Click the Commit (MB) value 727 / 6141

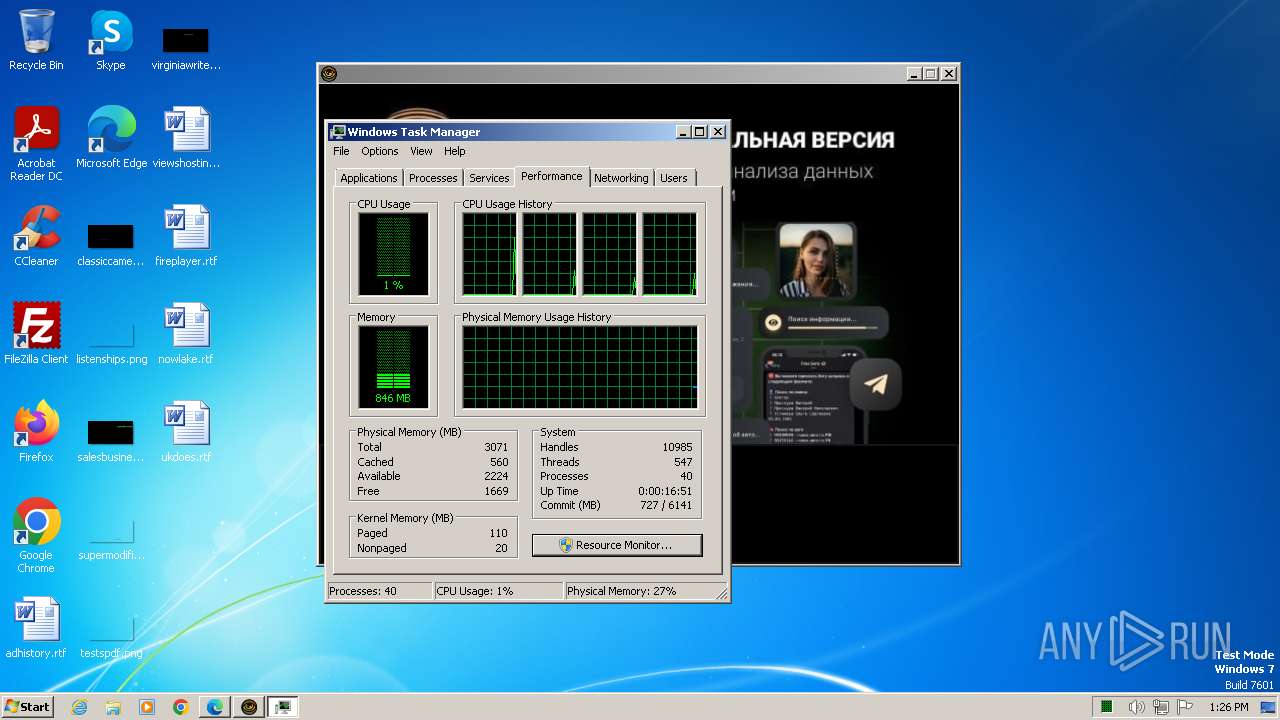click(665, 505)
